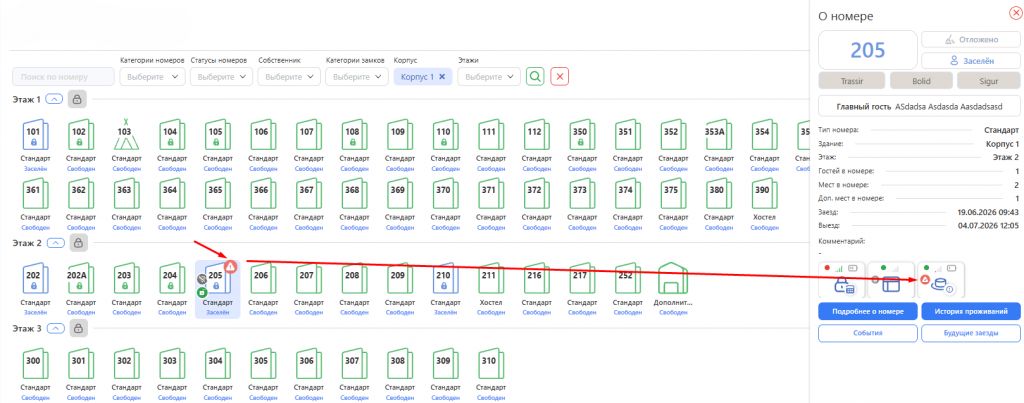Open Собственник dropdown
This screenshot has height=403, width=1024.
[289, 76]
